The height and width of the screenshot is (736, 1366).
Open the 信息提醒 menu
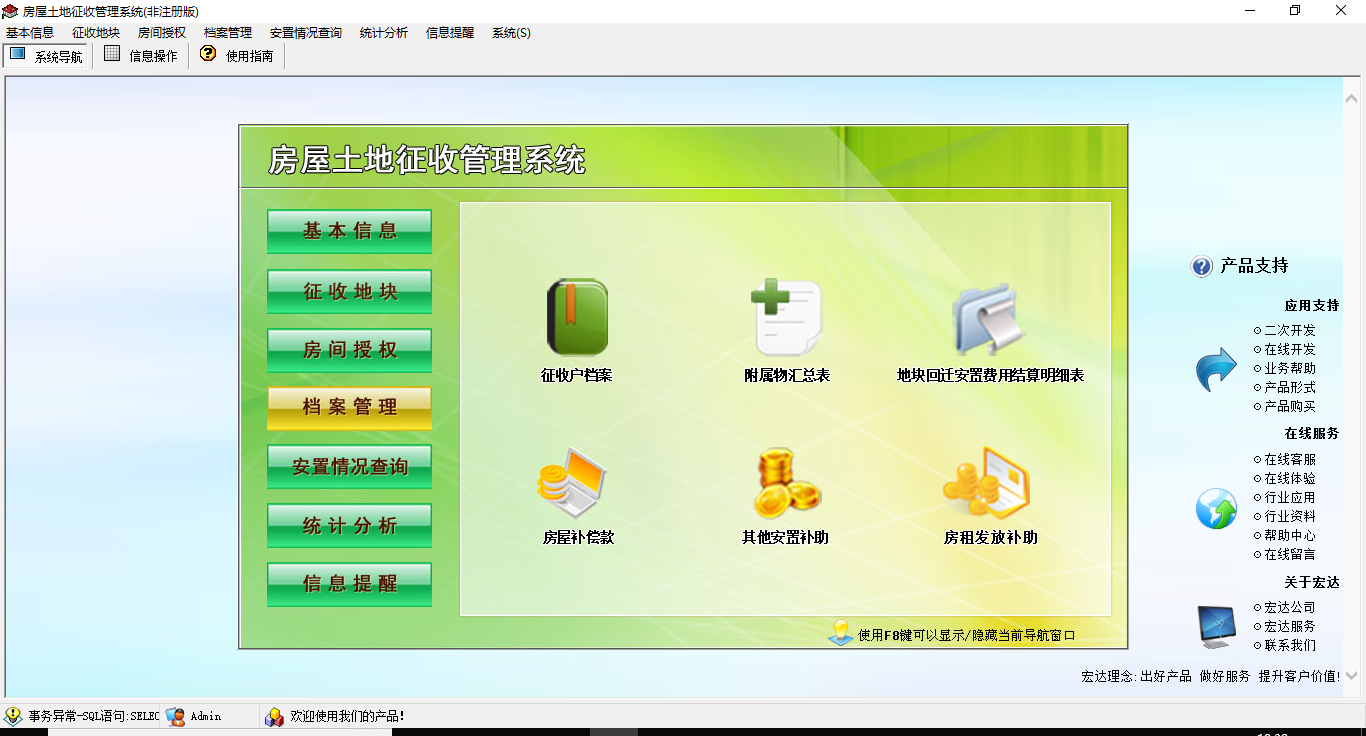point(450,33)
